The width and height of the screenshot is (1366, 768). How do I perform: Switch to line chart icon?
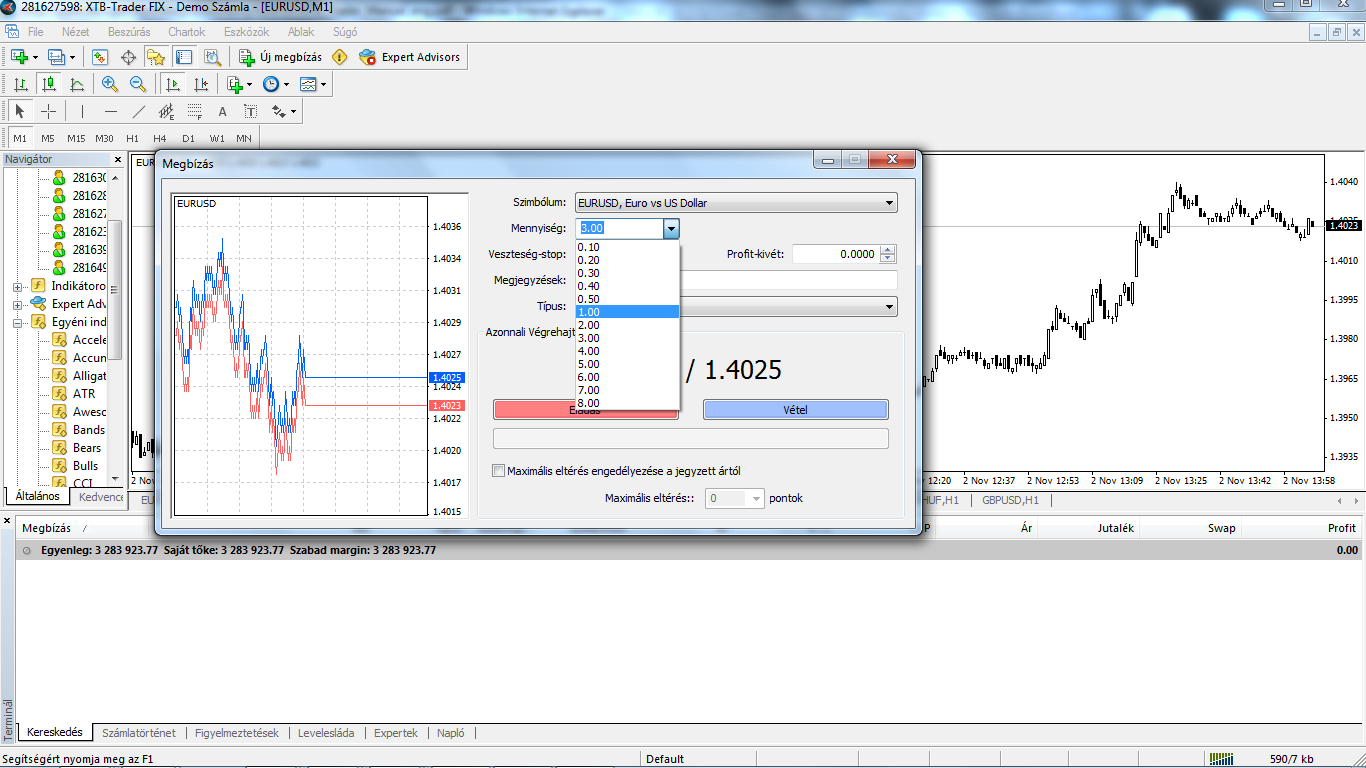tap(77, 84)
